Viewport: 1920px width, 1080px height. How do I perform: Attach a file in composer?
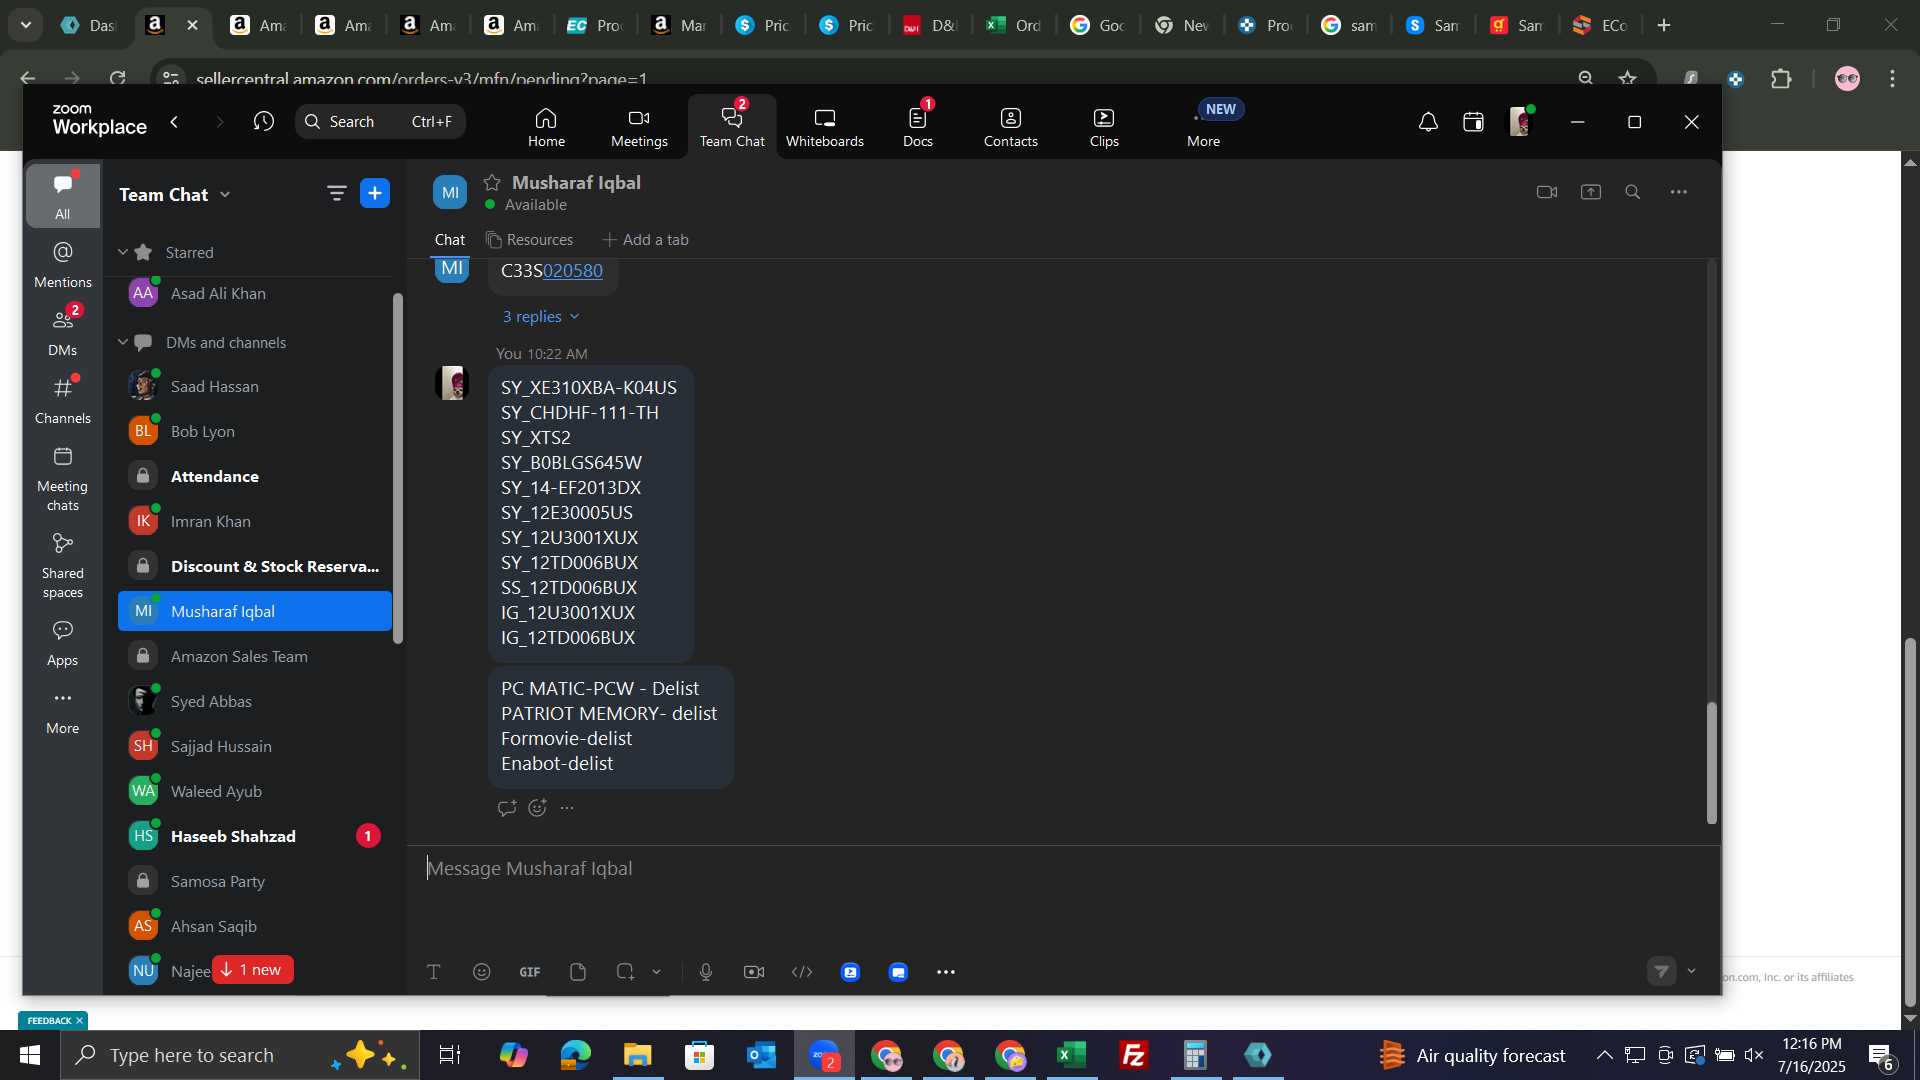click(x=578, y=972)
